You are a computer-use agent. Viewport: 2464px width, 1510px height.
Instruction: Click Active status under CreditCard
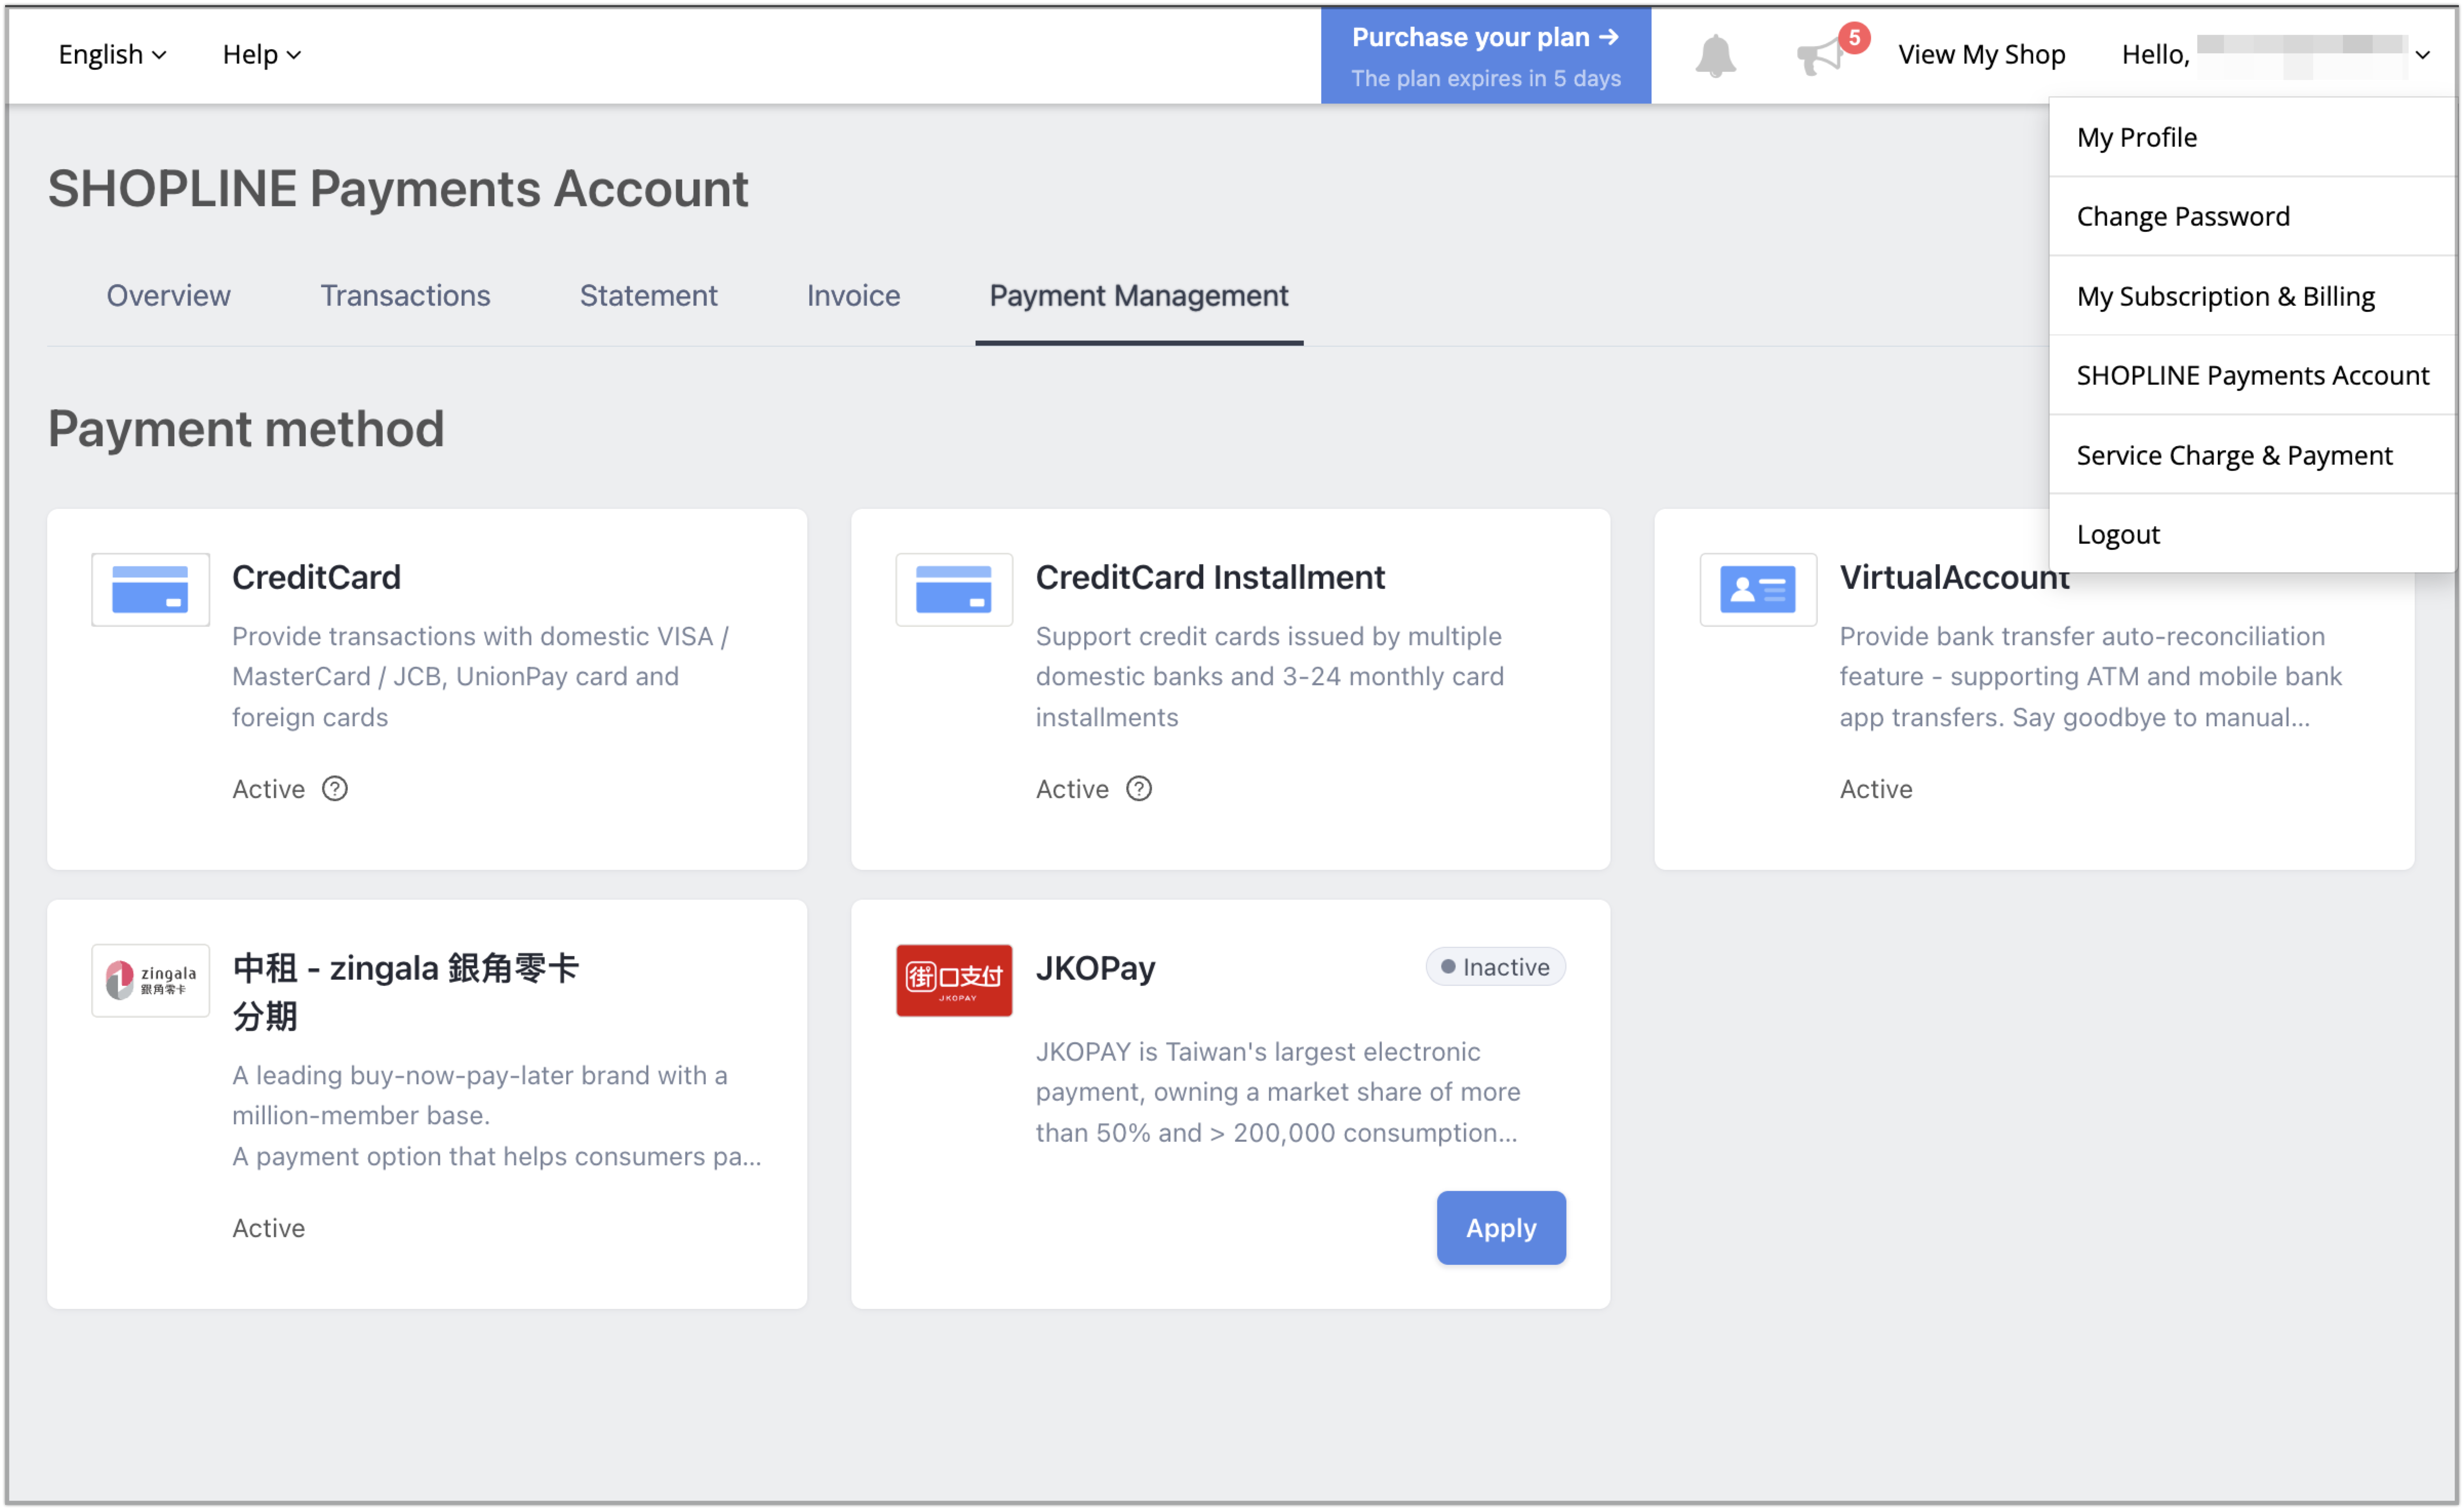pyautogui.click(x=268, y=789)
